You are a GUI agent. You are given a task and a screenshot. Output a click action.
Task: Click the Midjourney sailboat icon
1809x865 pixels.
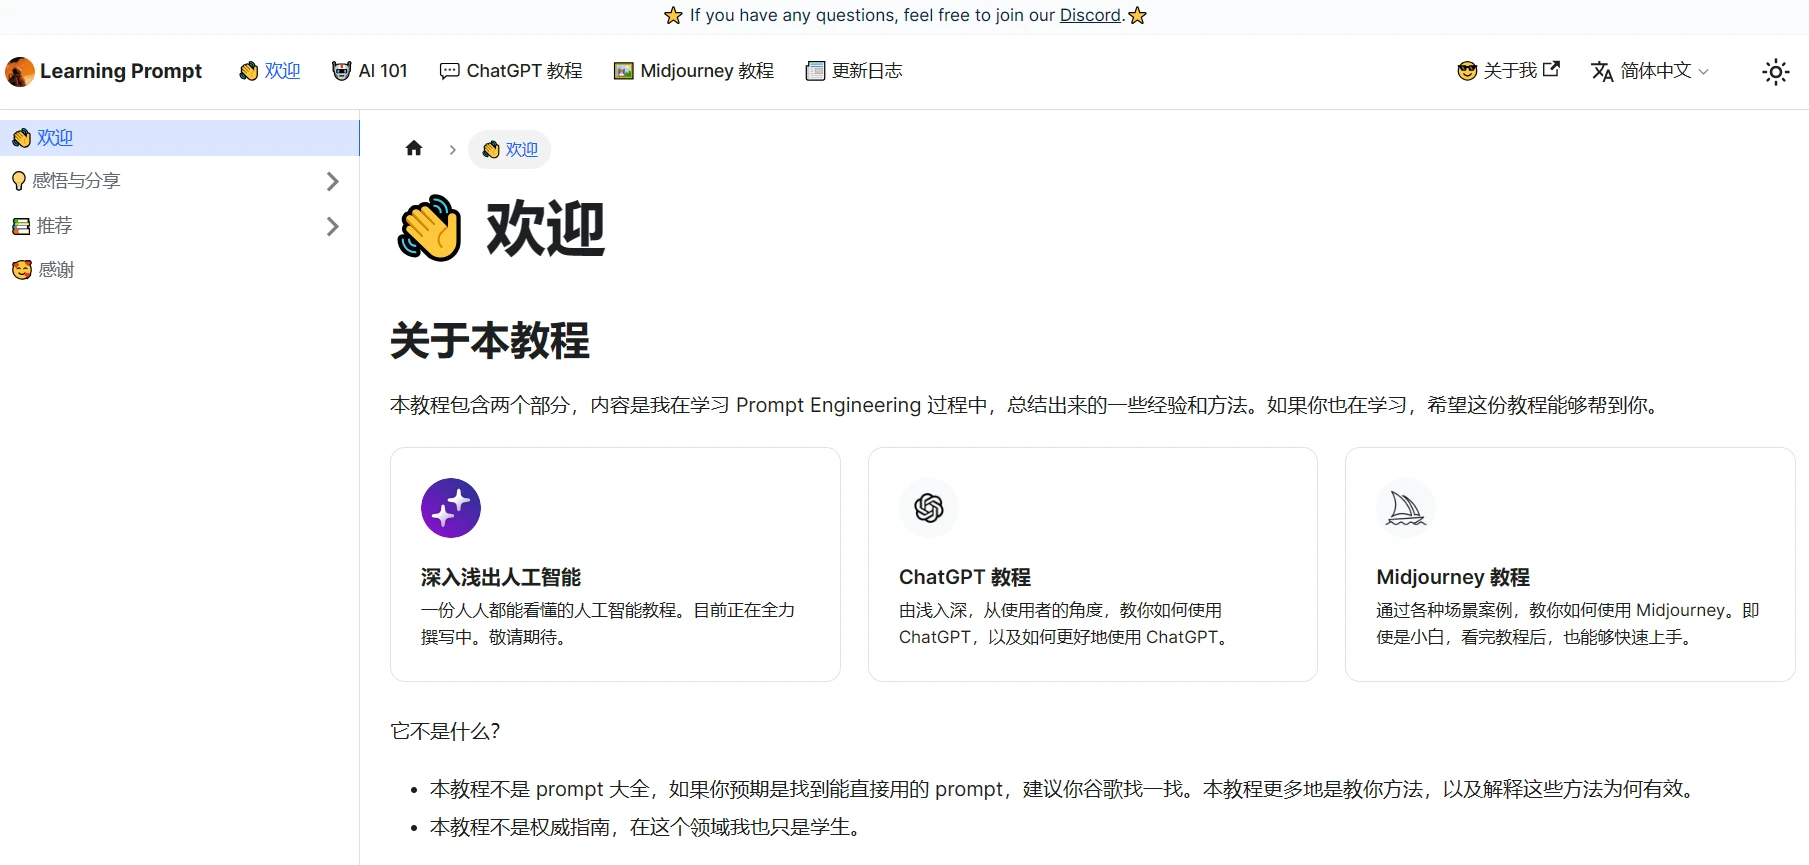coord(1406,508)
